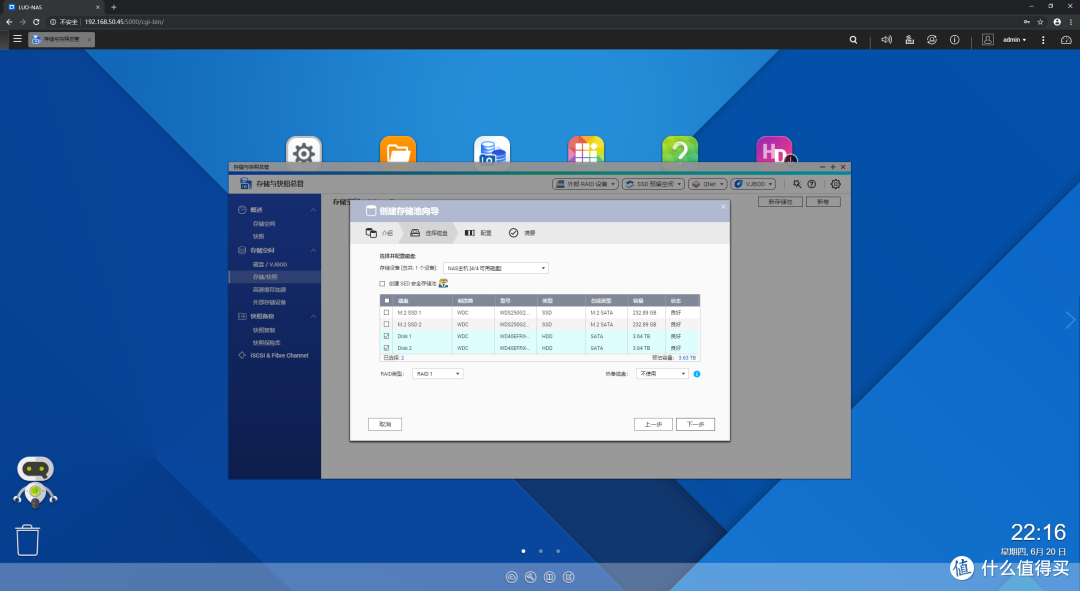Open the QTS main menu hamburger icon
Image resolution: width=1080 pixels, height=591 pixels.
17,39
